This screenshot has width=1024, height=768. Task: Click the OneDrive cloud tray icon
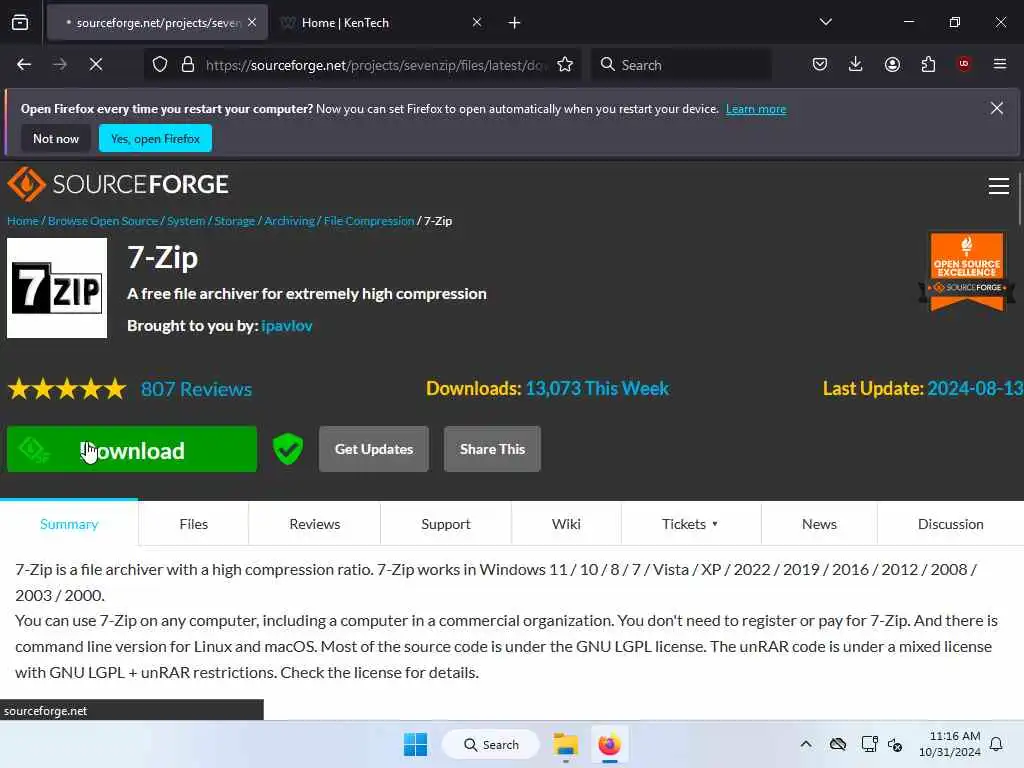point(838,744)
